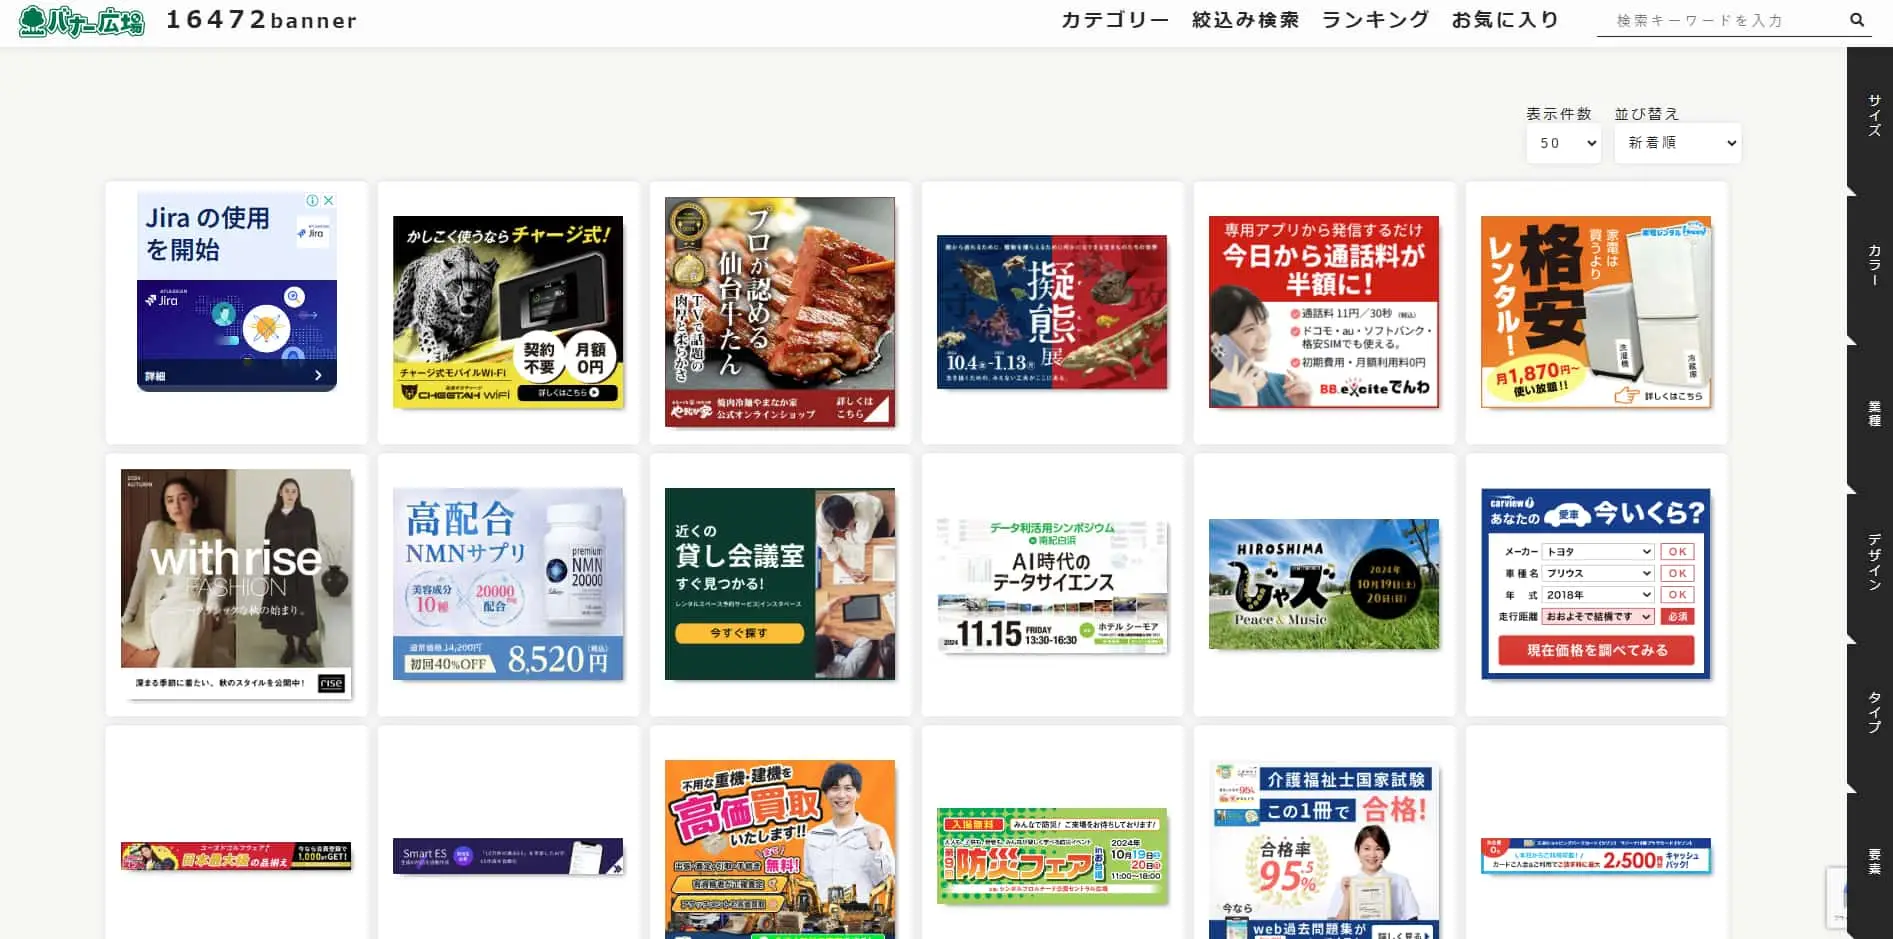Open the with rise FASHION banner
This screenshot has width=1893, height=939.
click(236, 584)
